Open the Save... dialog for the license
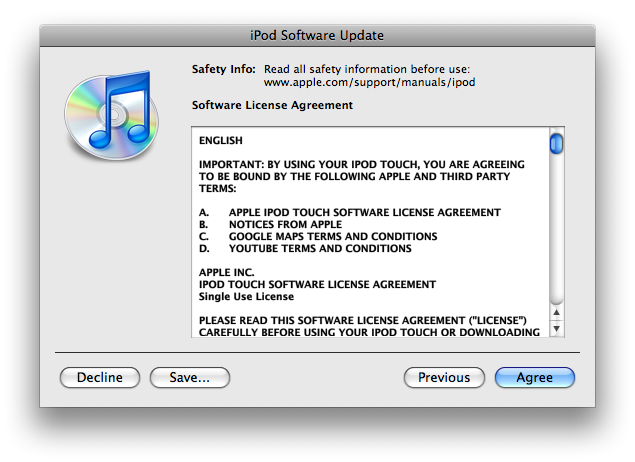Screen dimensions: 635x462 click(x=190, y=377)
